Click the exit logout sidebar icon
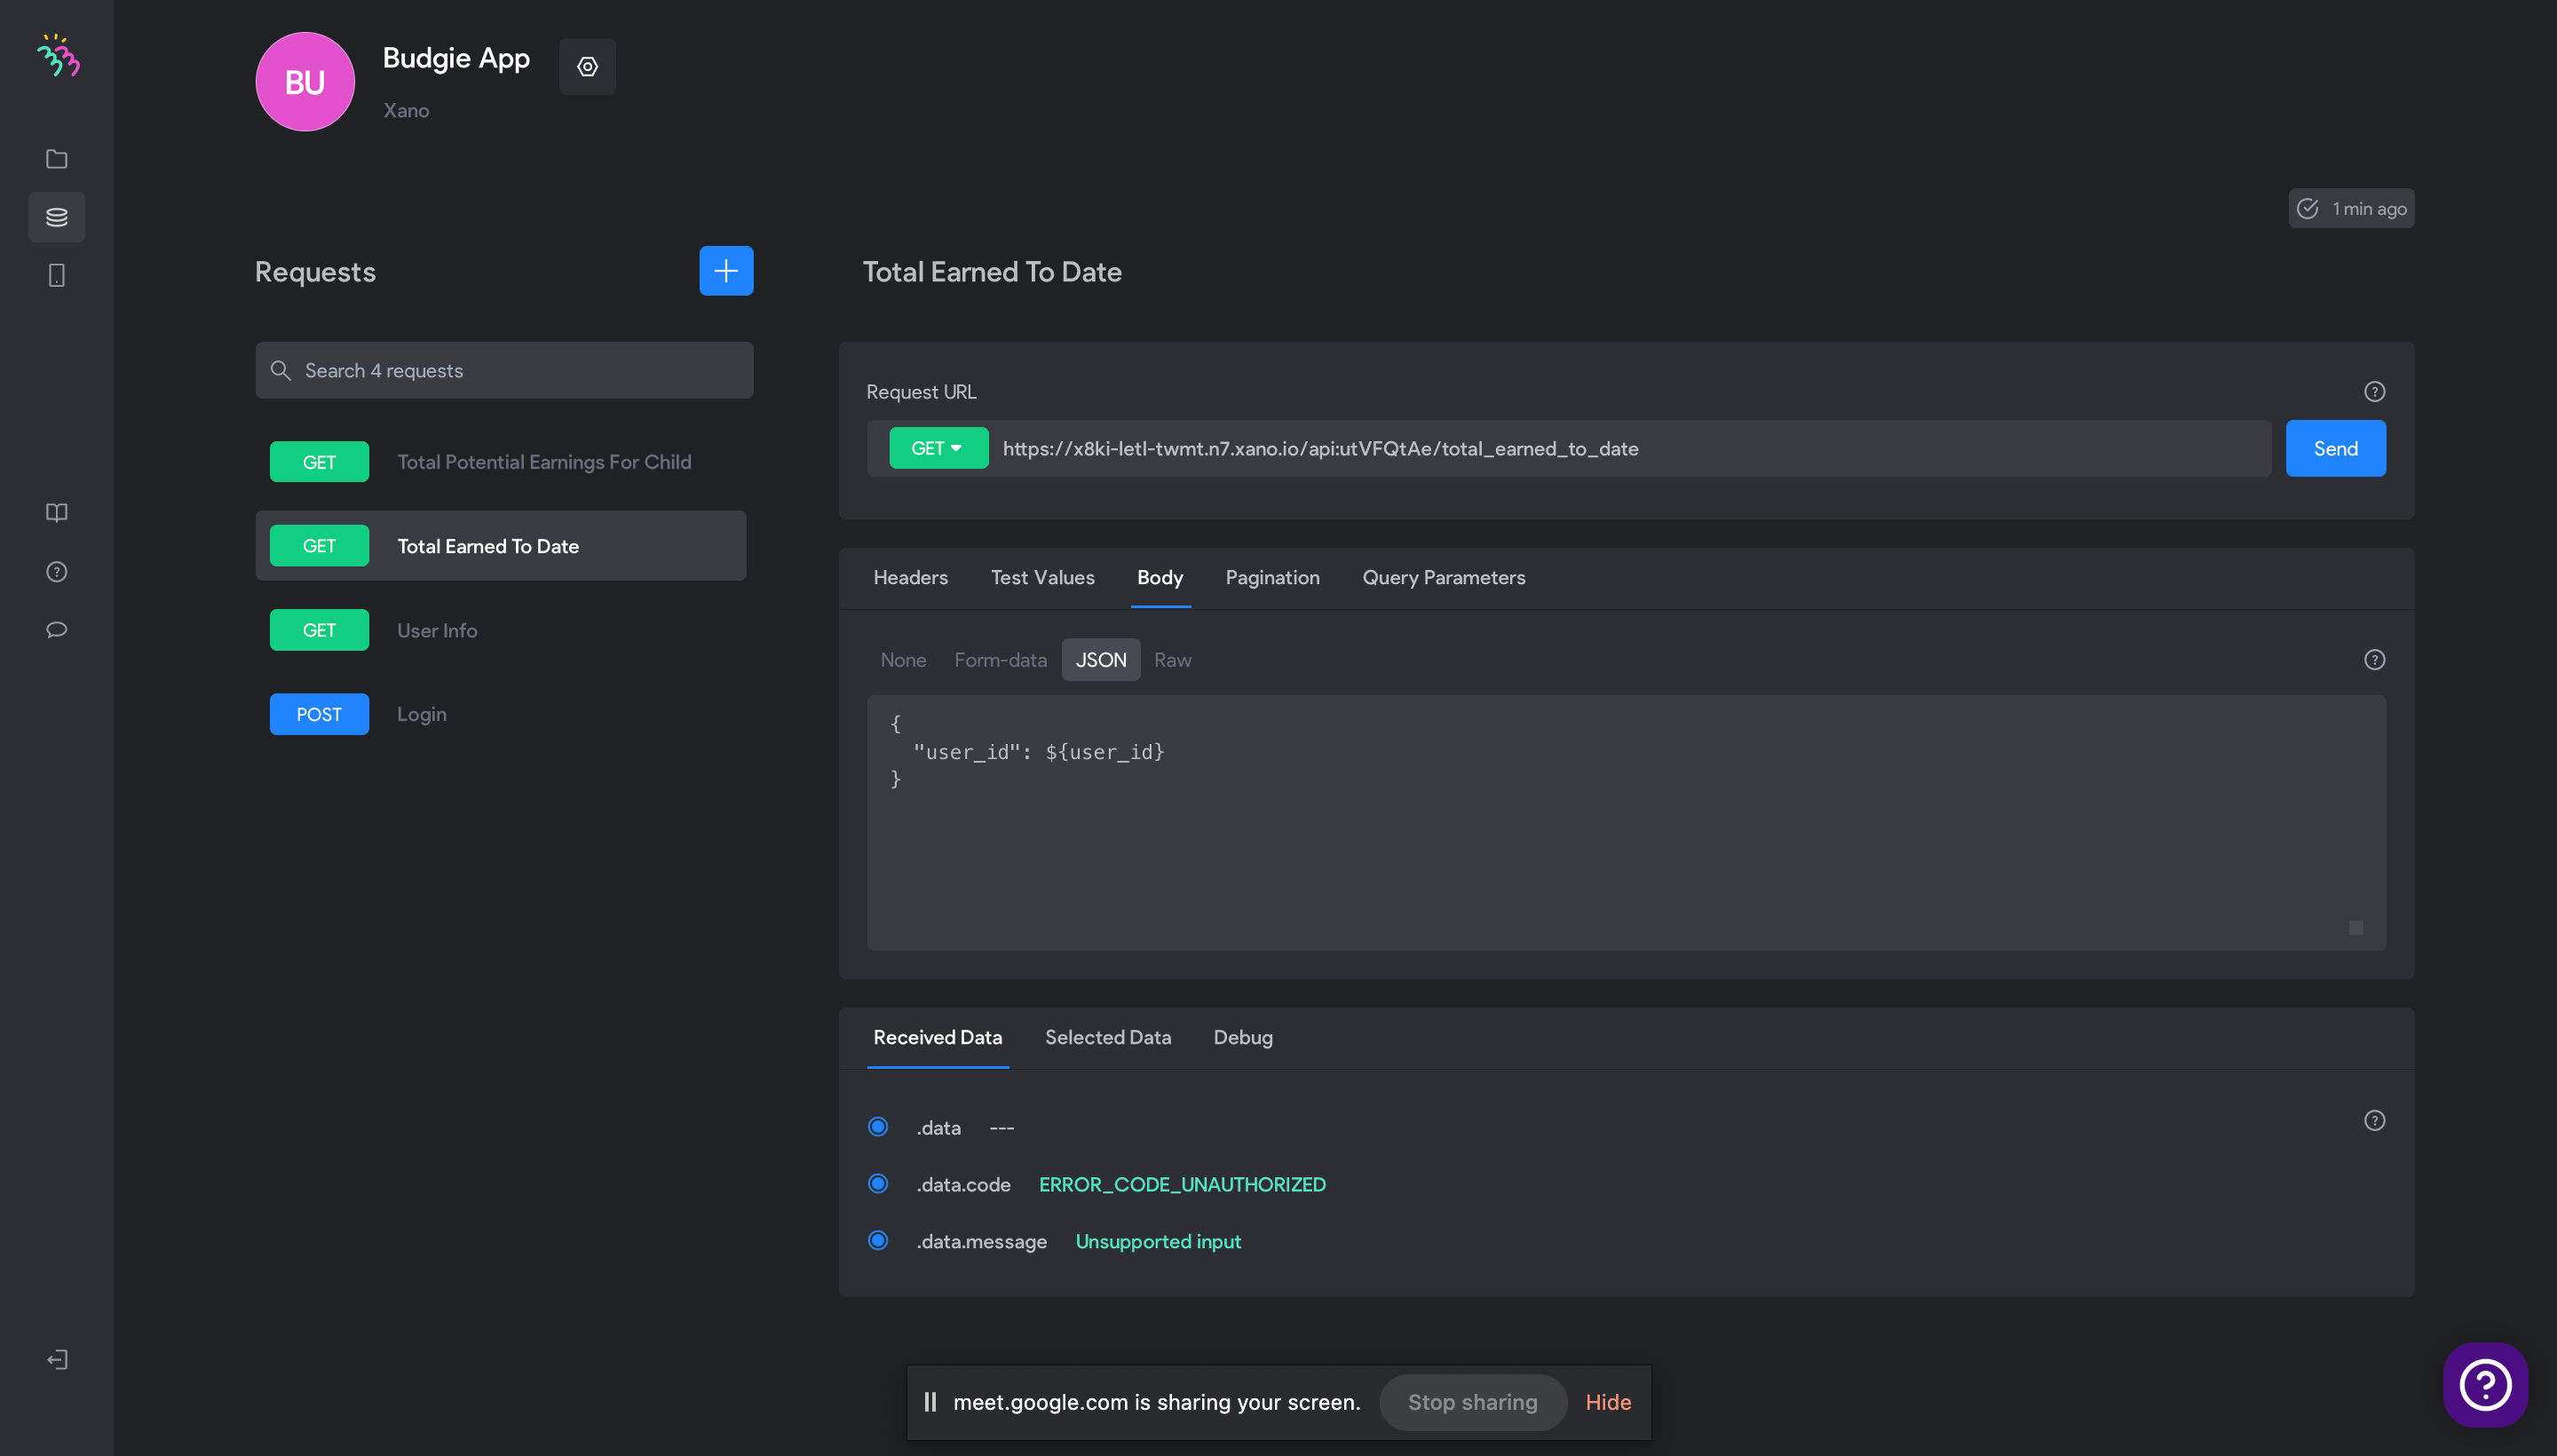This screenshot has height=1456, width=2557. [x=57, y=1360]
